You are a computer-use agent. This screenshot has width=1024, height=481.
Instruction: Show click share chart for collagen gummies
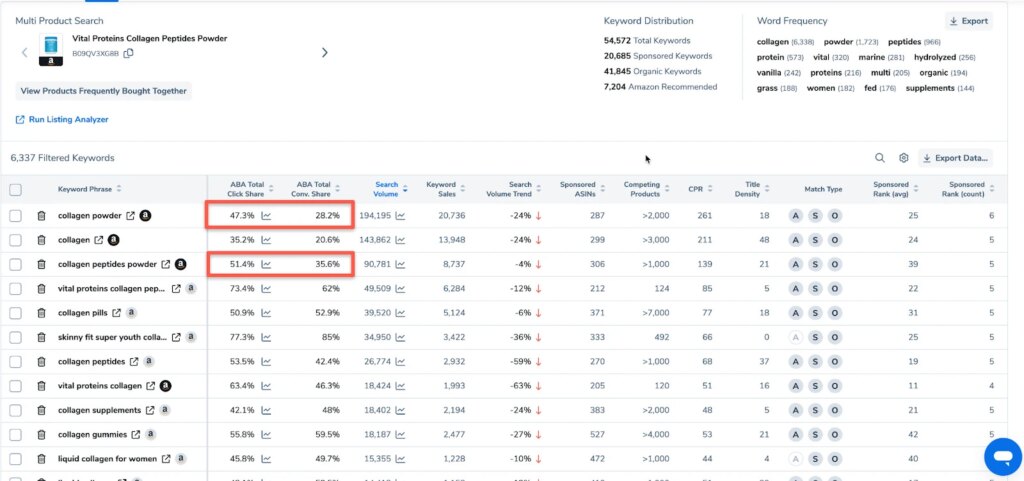(266, 434)
